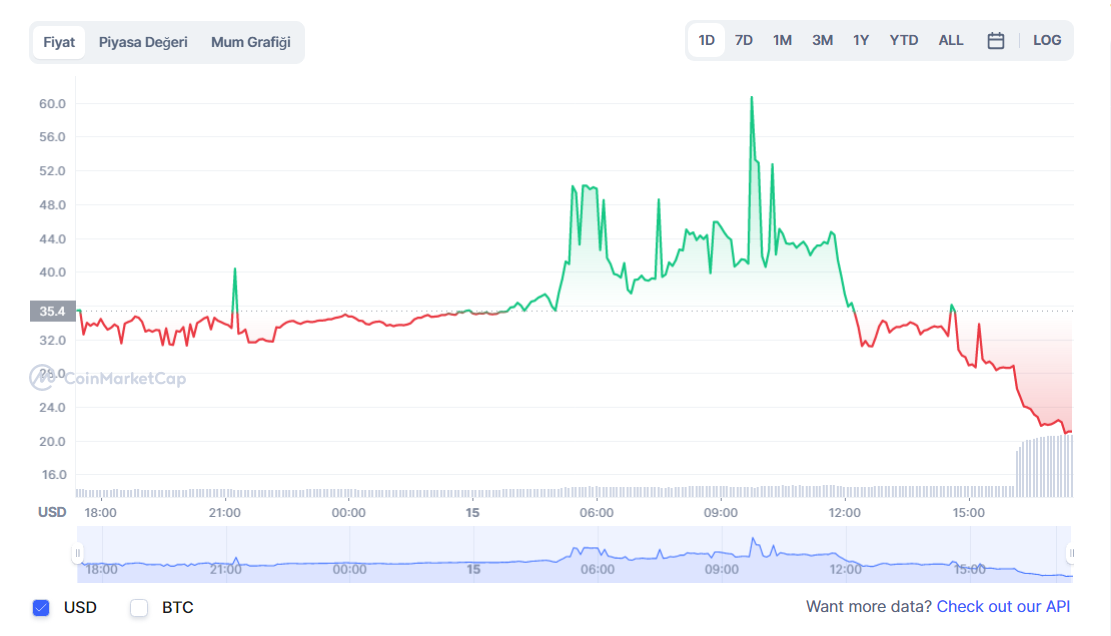Show the 1M time range

(x=782, y=41)
